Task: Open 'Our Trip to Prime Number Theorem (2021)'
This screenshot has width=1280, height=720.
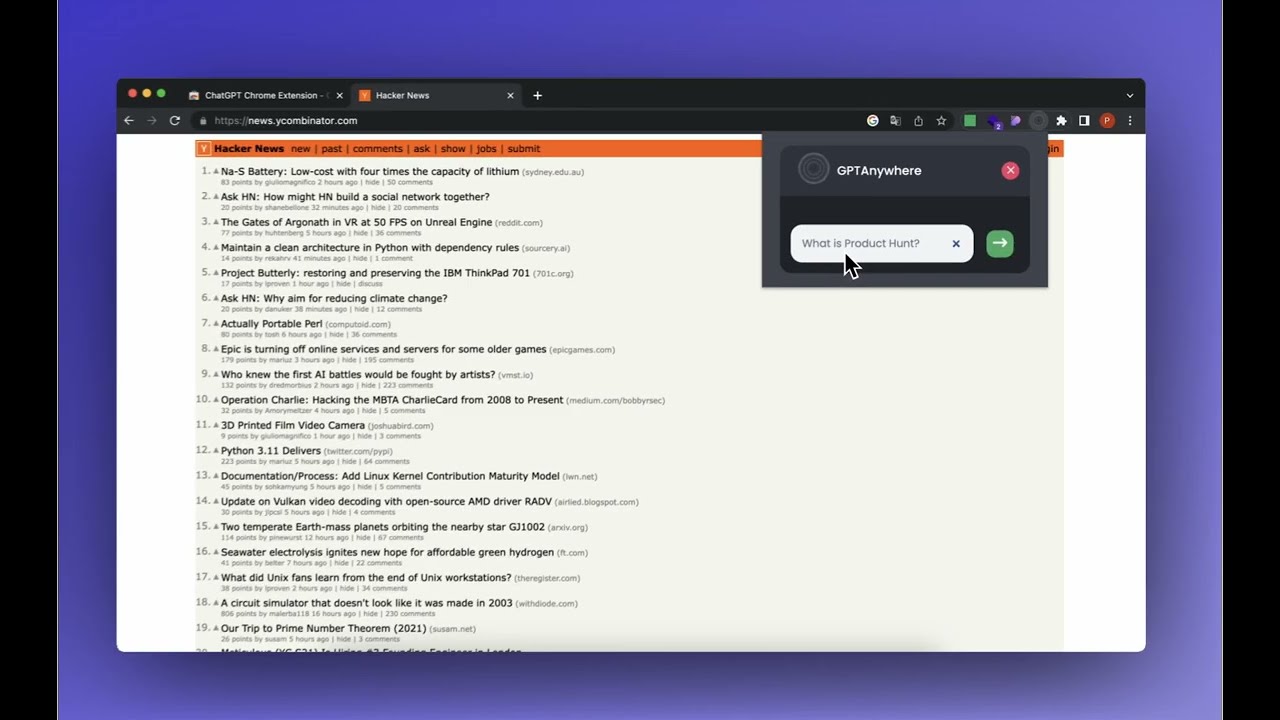Action: click(323, 629)
